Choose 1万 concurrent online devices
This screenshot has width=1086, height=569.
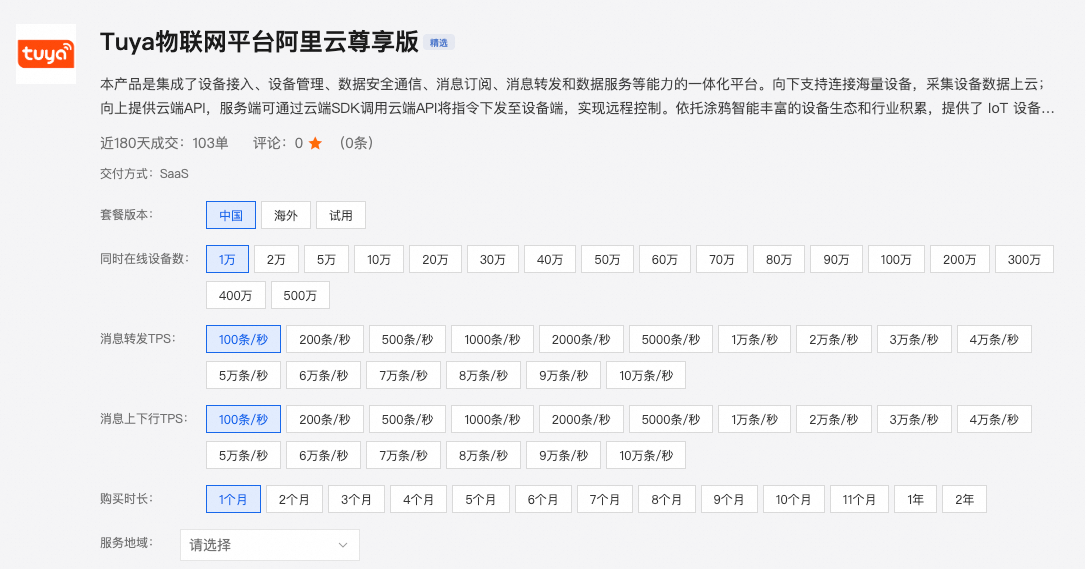[x=227, y=260]
